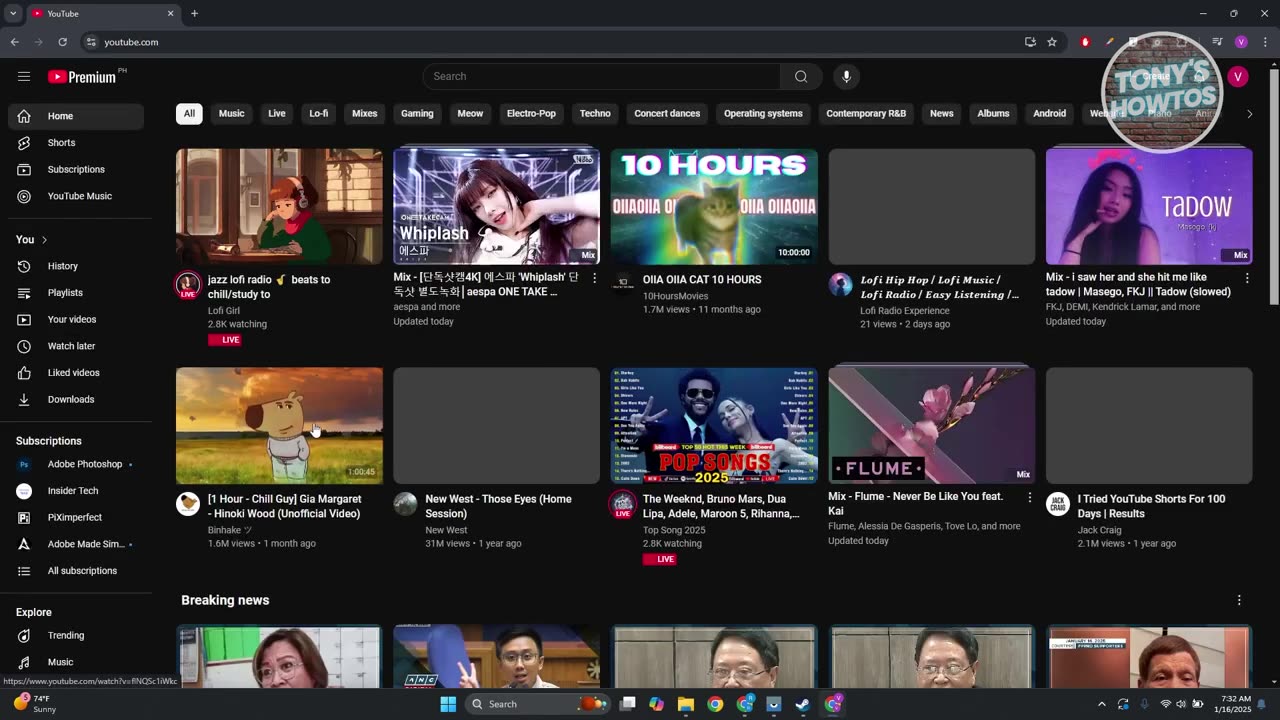The image size is (1280, 720).
Task: Open Steam from the taskbar
Action: pyautogui.click(x=803, y=704)
